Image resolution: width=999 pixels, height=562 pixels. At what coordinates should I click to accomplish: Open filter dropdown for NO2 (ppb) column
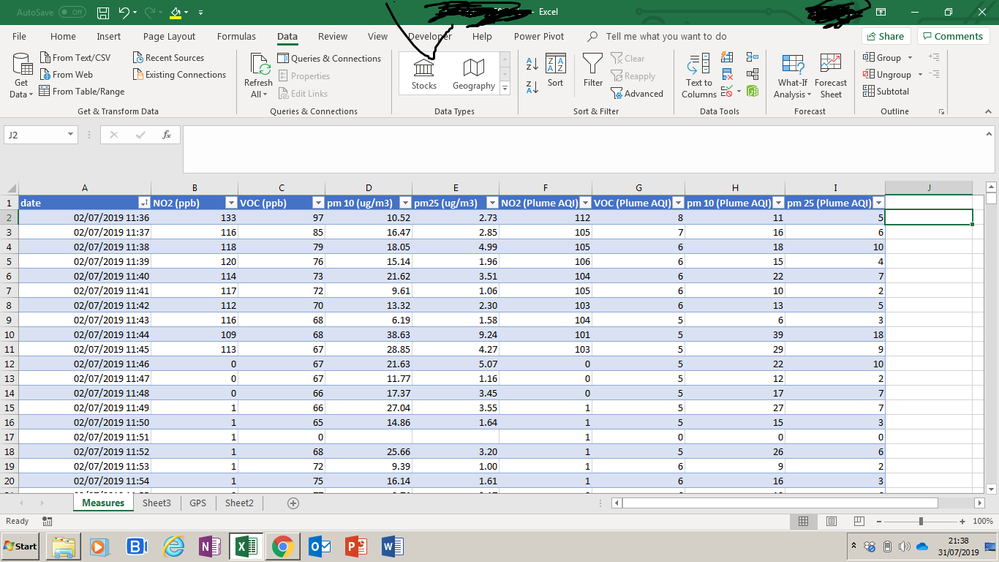[x=231, y=203]
